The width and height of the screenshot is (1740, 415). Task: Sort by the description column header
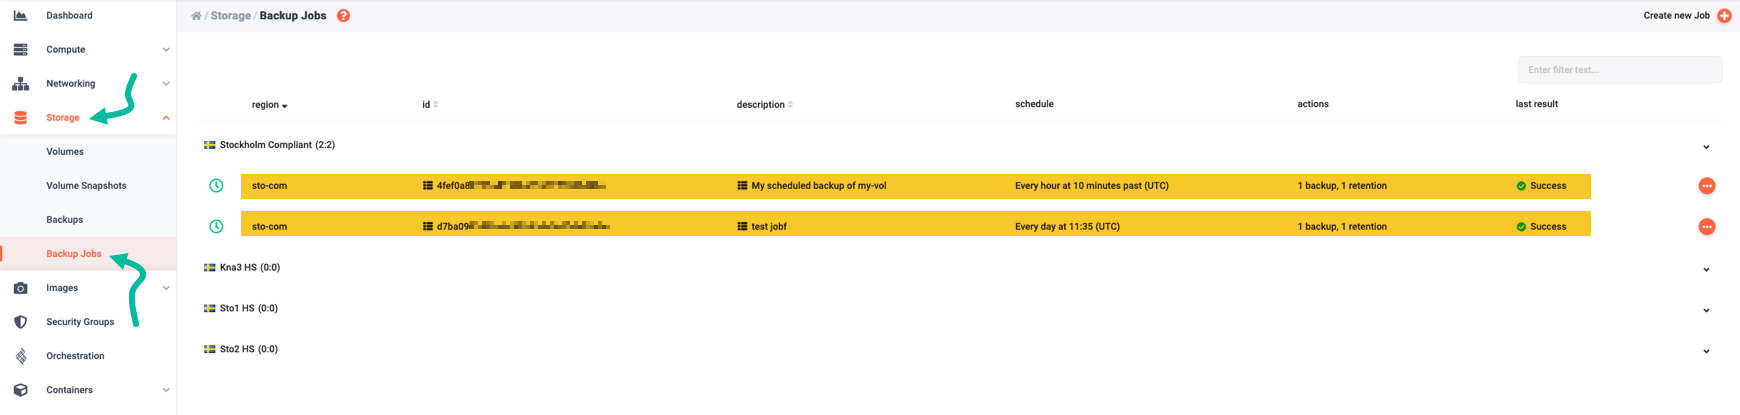[765, 105]
